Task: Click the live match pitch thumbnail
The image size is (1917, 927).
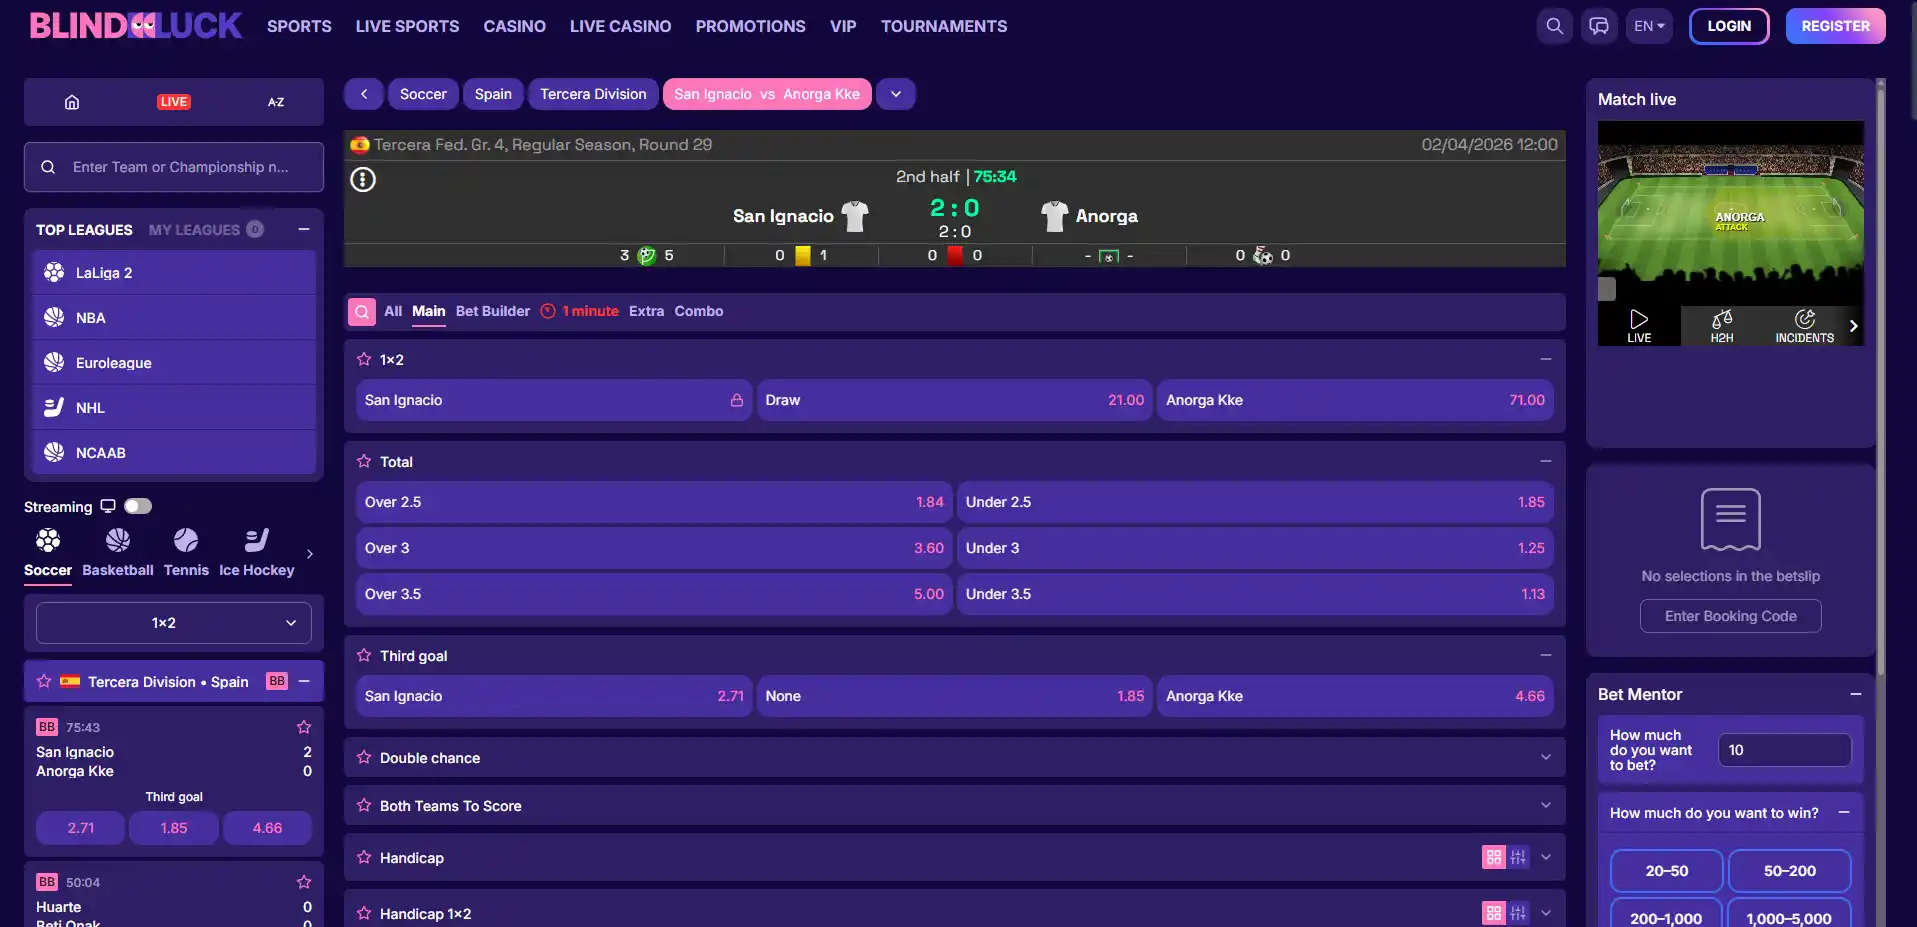Action: pos(1731,213)
